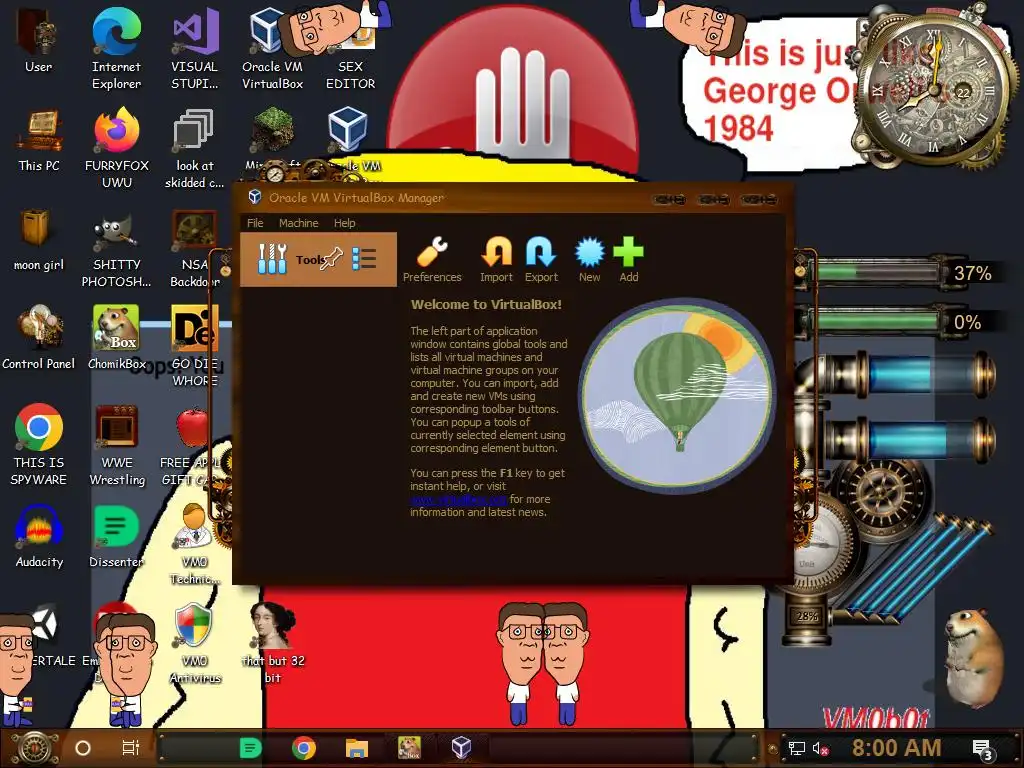Screen dimensions: 1024x768
Task: Select the Chrome 'THIS IS SPYWARE' shortcut
Action: click(x=39, y=444)
